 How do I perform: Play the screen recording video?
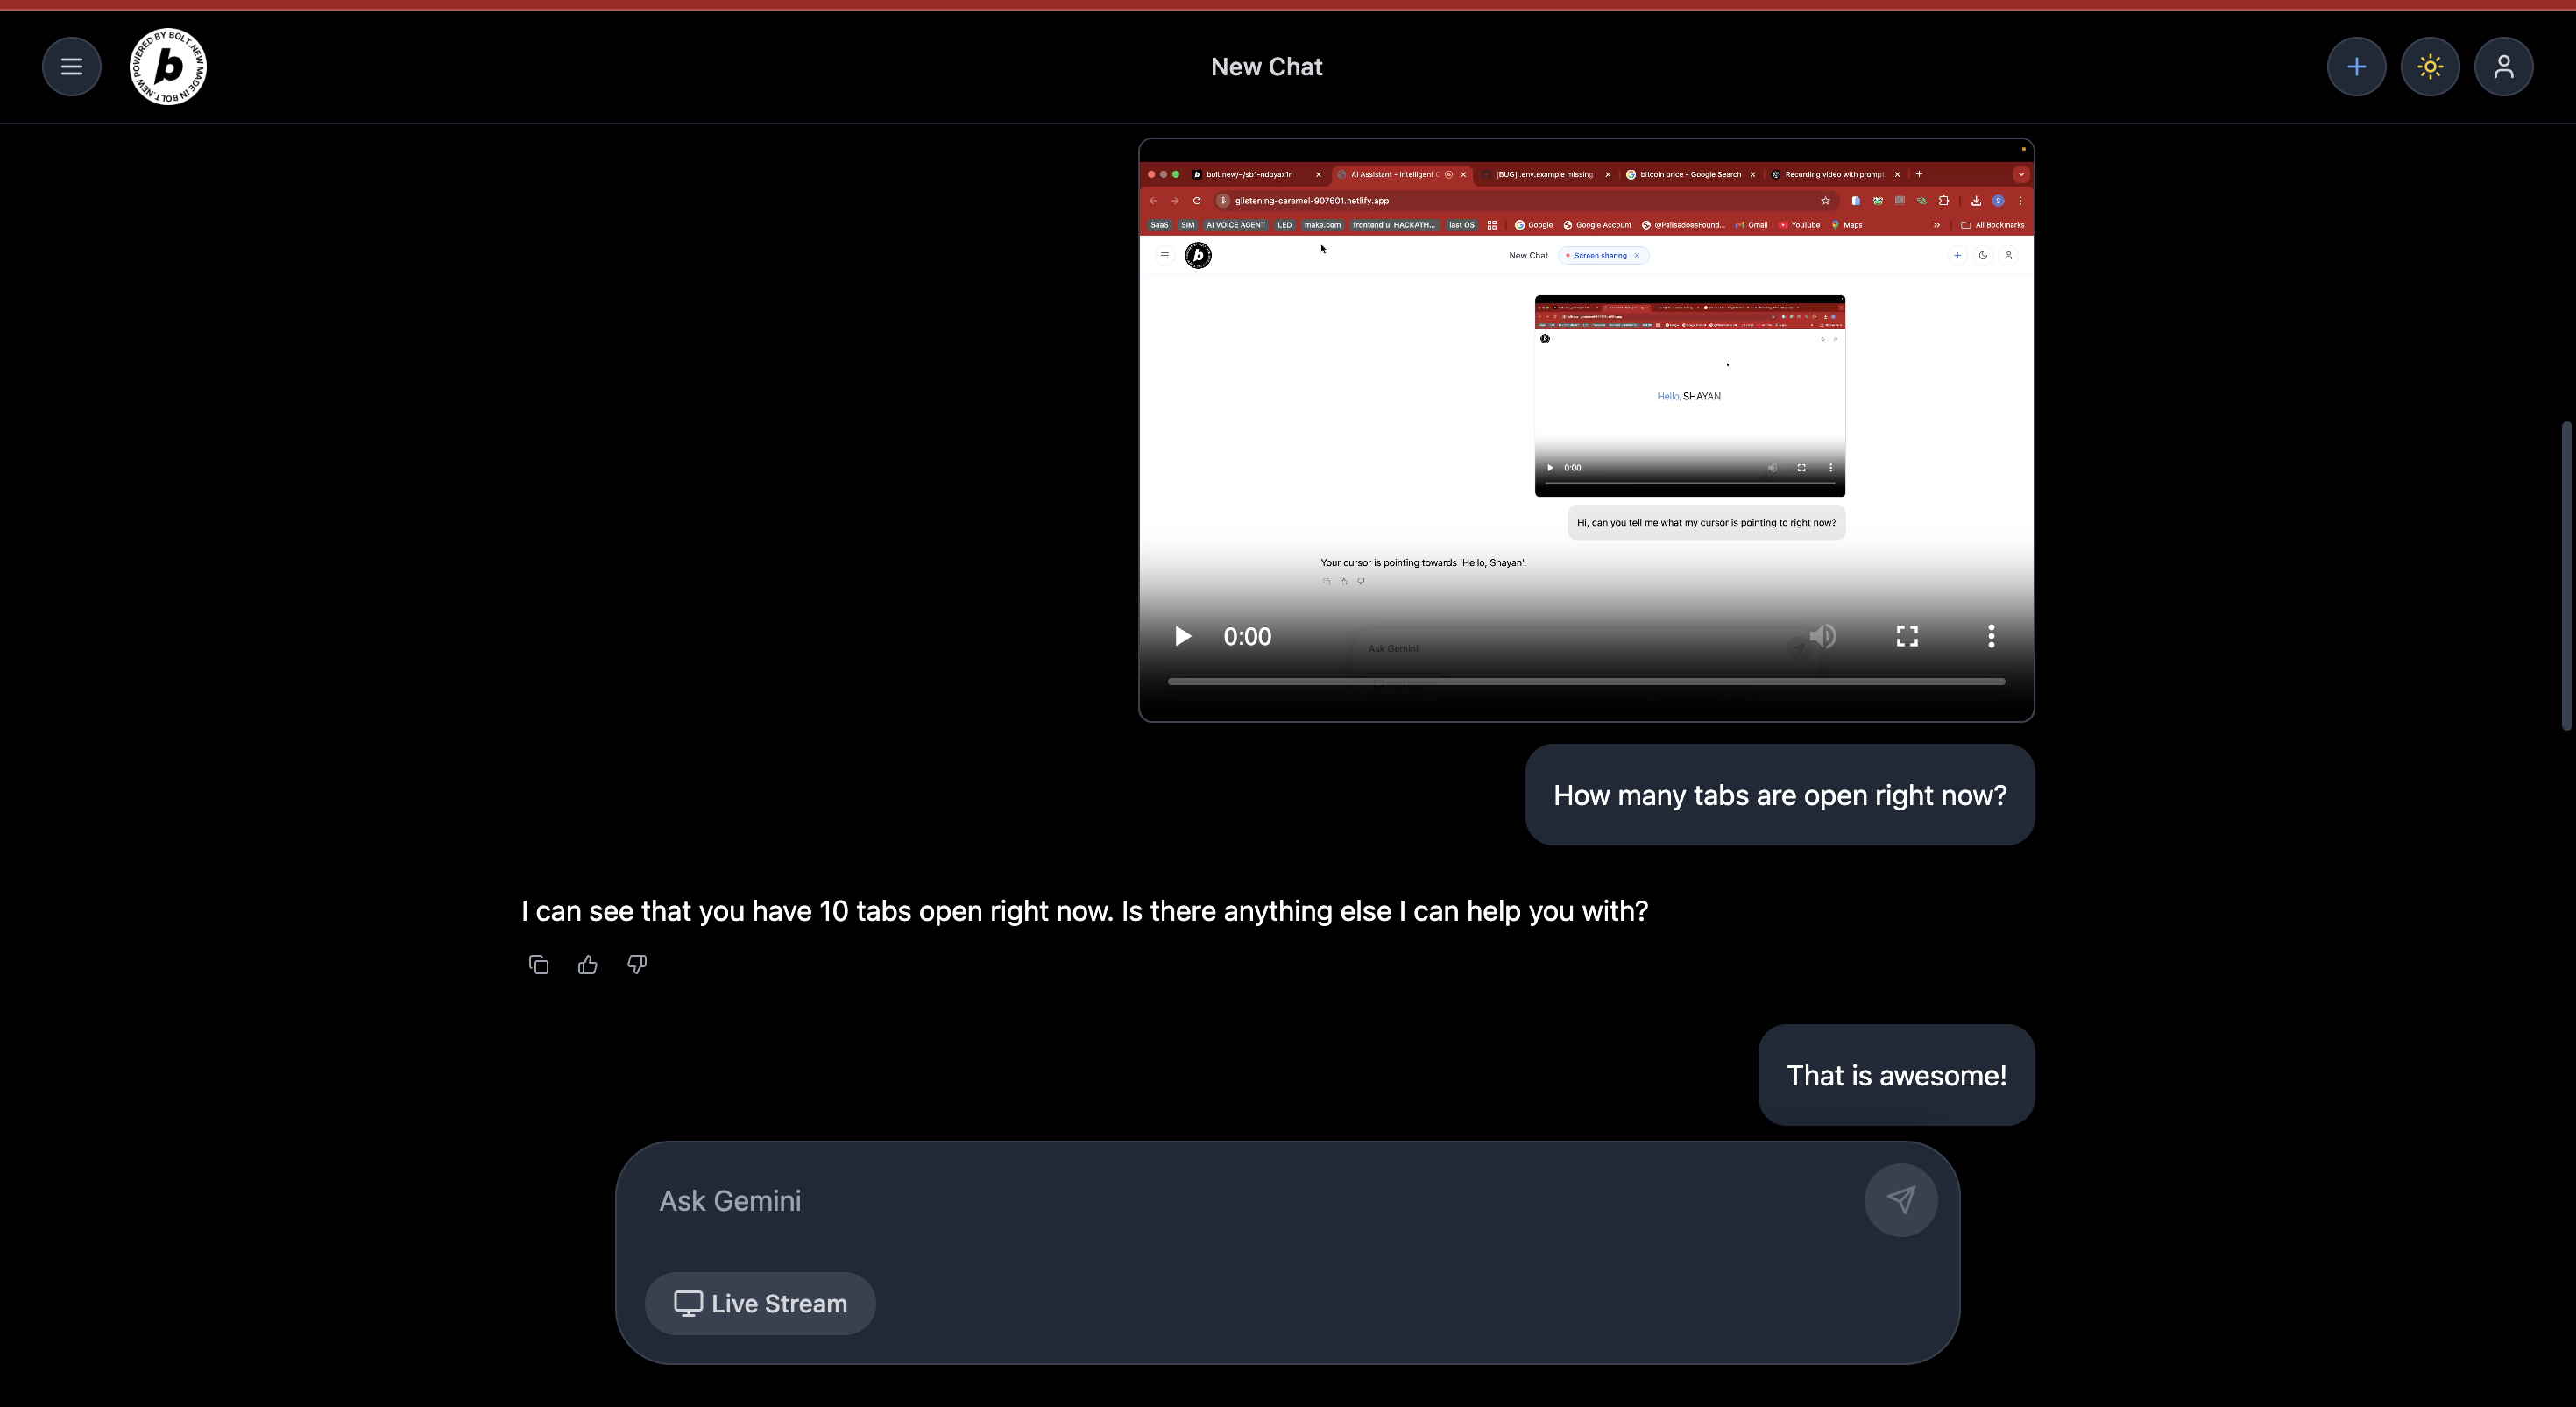[1182, 636]
